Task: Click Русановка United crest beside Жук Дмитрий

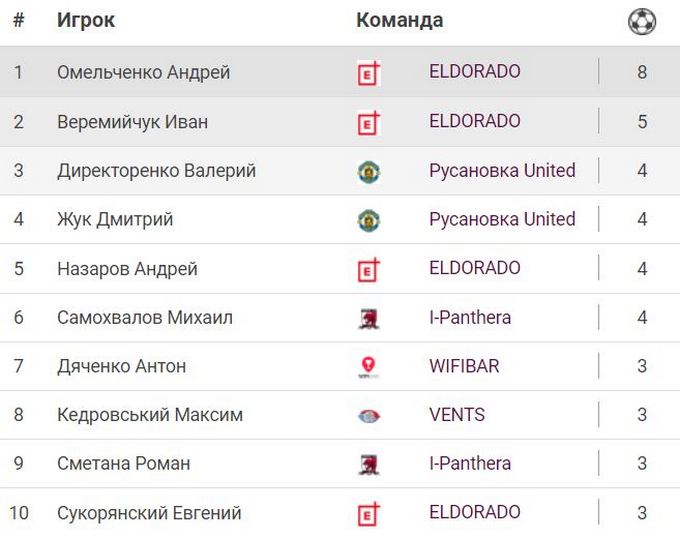Action: pyautogui.click(x=369, y=220)
